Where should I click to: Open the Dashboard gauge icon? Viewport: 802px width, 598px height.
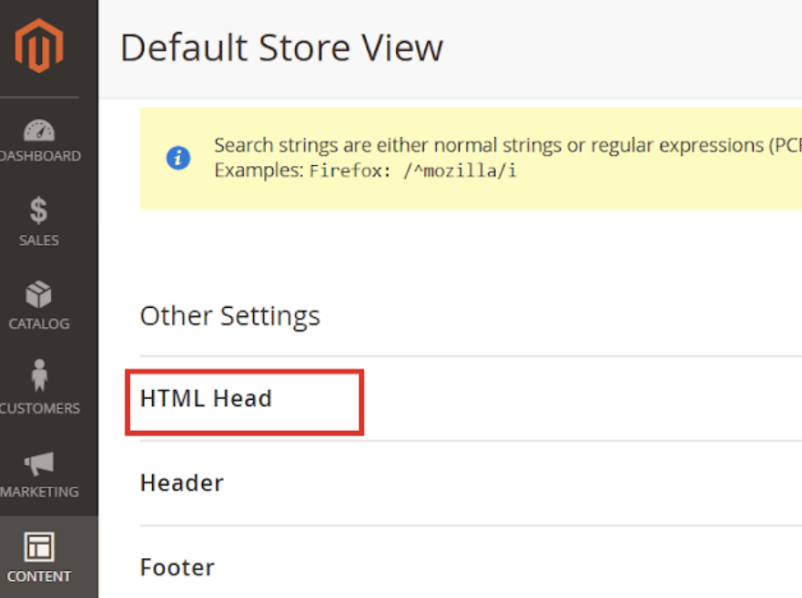click(39, 130)
